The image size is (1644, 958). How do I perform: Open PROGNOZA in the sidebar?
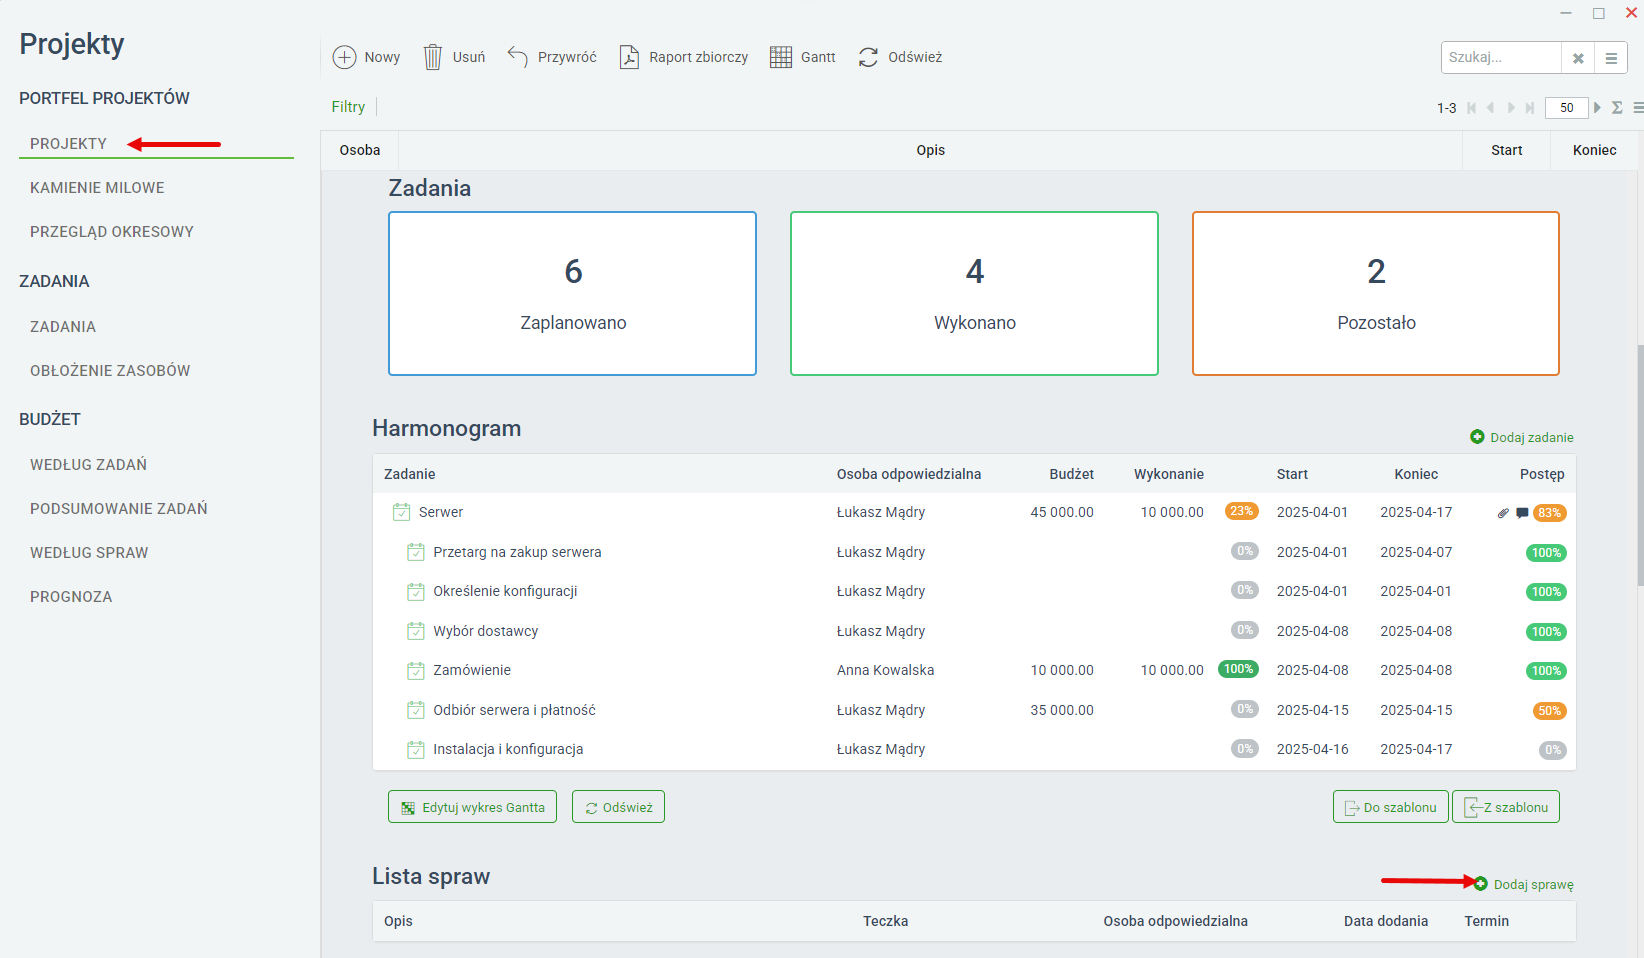[x=71, y=597]
